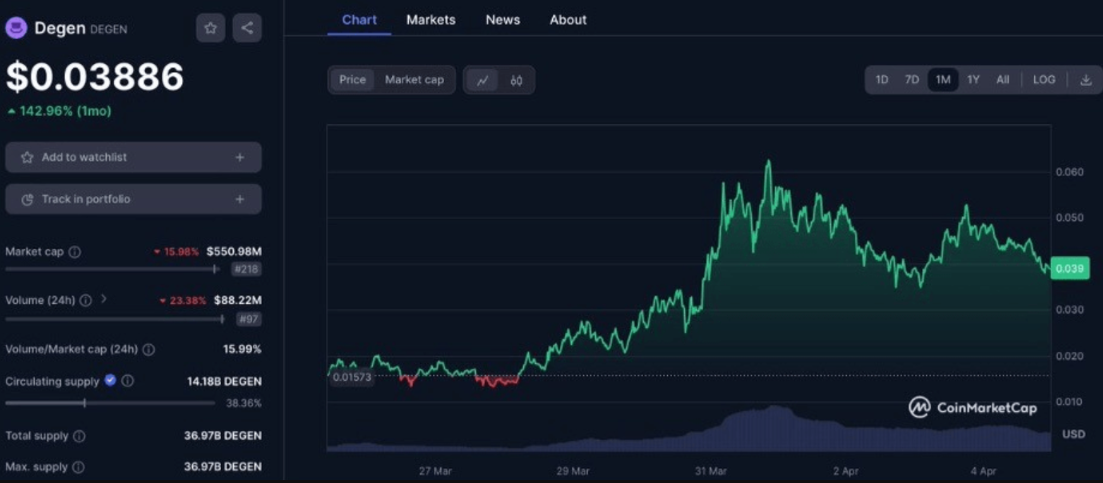Viewport: 1103px width, 483px height.
Task: Open the share icon button
Action: (247, 28)
